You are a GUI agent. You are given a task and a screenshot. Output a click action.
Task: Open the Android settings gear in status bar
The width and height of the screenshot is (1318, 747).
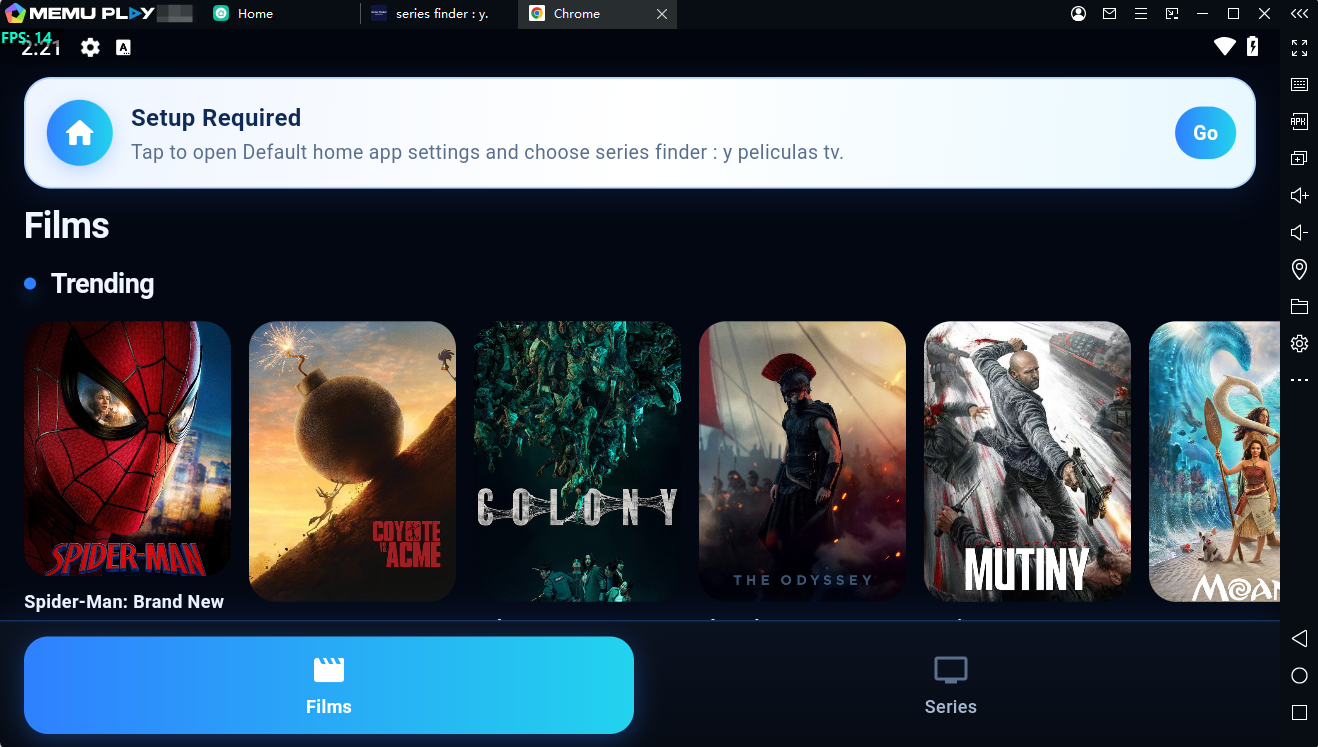tap(90, 47)
